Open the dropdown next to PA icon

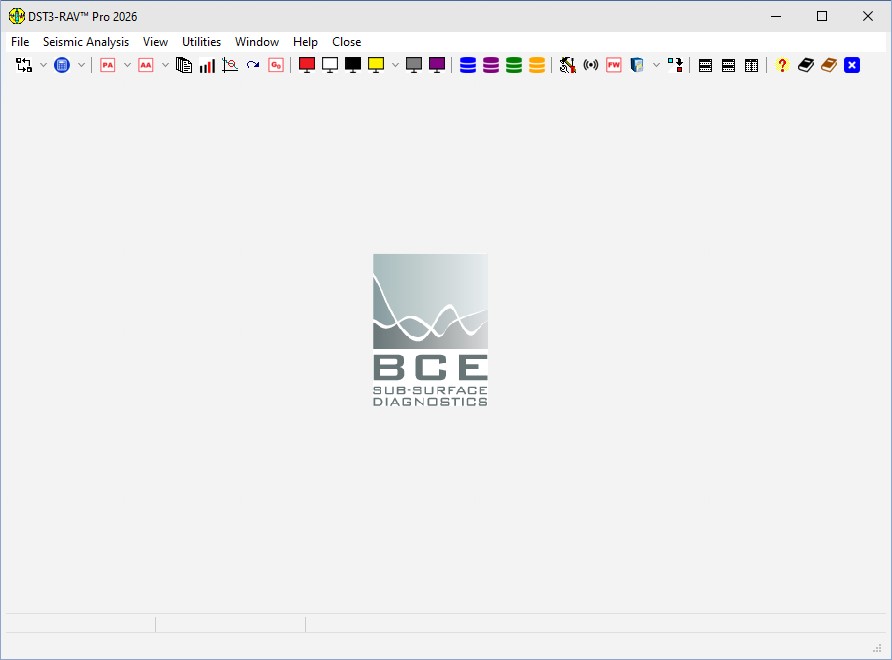pos(127,65)
